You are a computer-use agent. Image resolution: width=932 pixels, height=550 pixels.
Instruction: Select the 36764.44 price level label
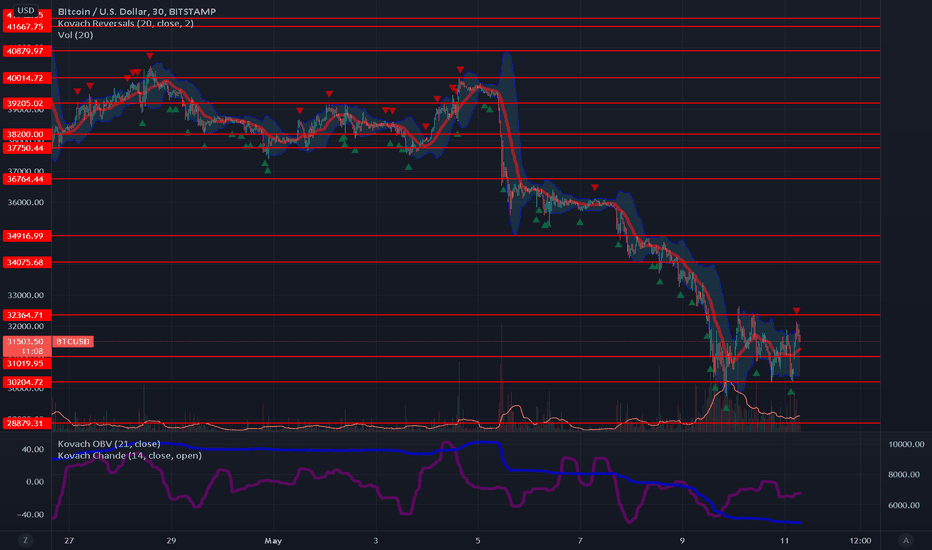click(27, 179)
